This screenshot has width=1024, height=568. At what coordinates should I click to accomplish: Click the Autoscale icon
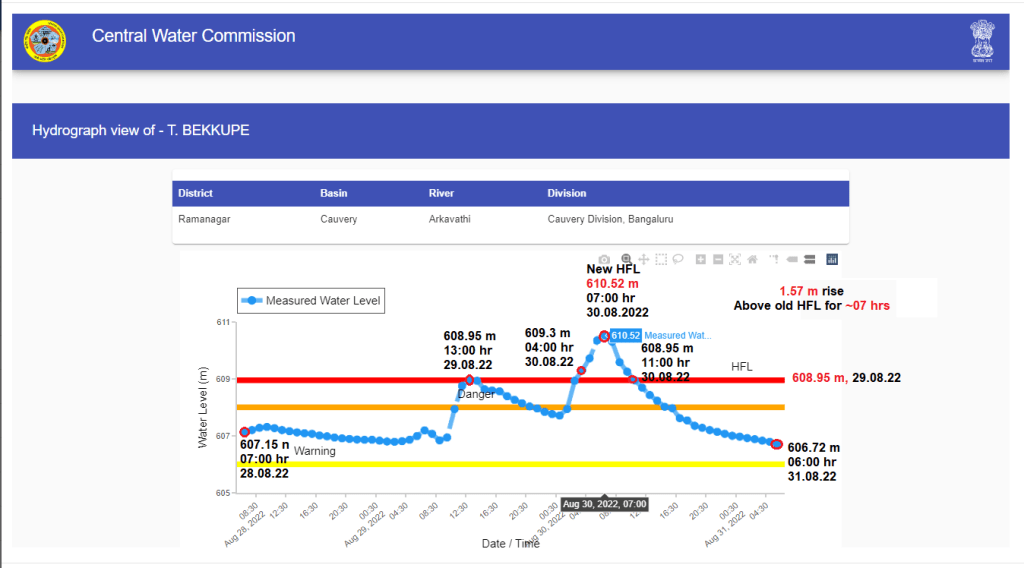(x=735, y=259)
